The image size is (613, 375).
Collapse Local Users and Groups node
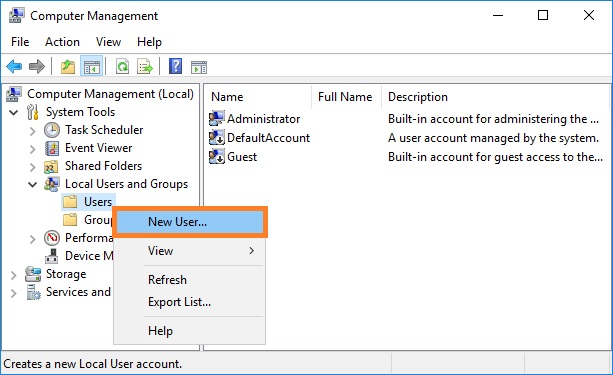32,185
